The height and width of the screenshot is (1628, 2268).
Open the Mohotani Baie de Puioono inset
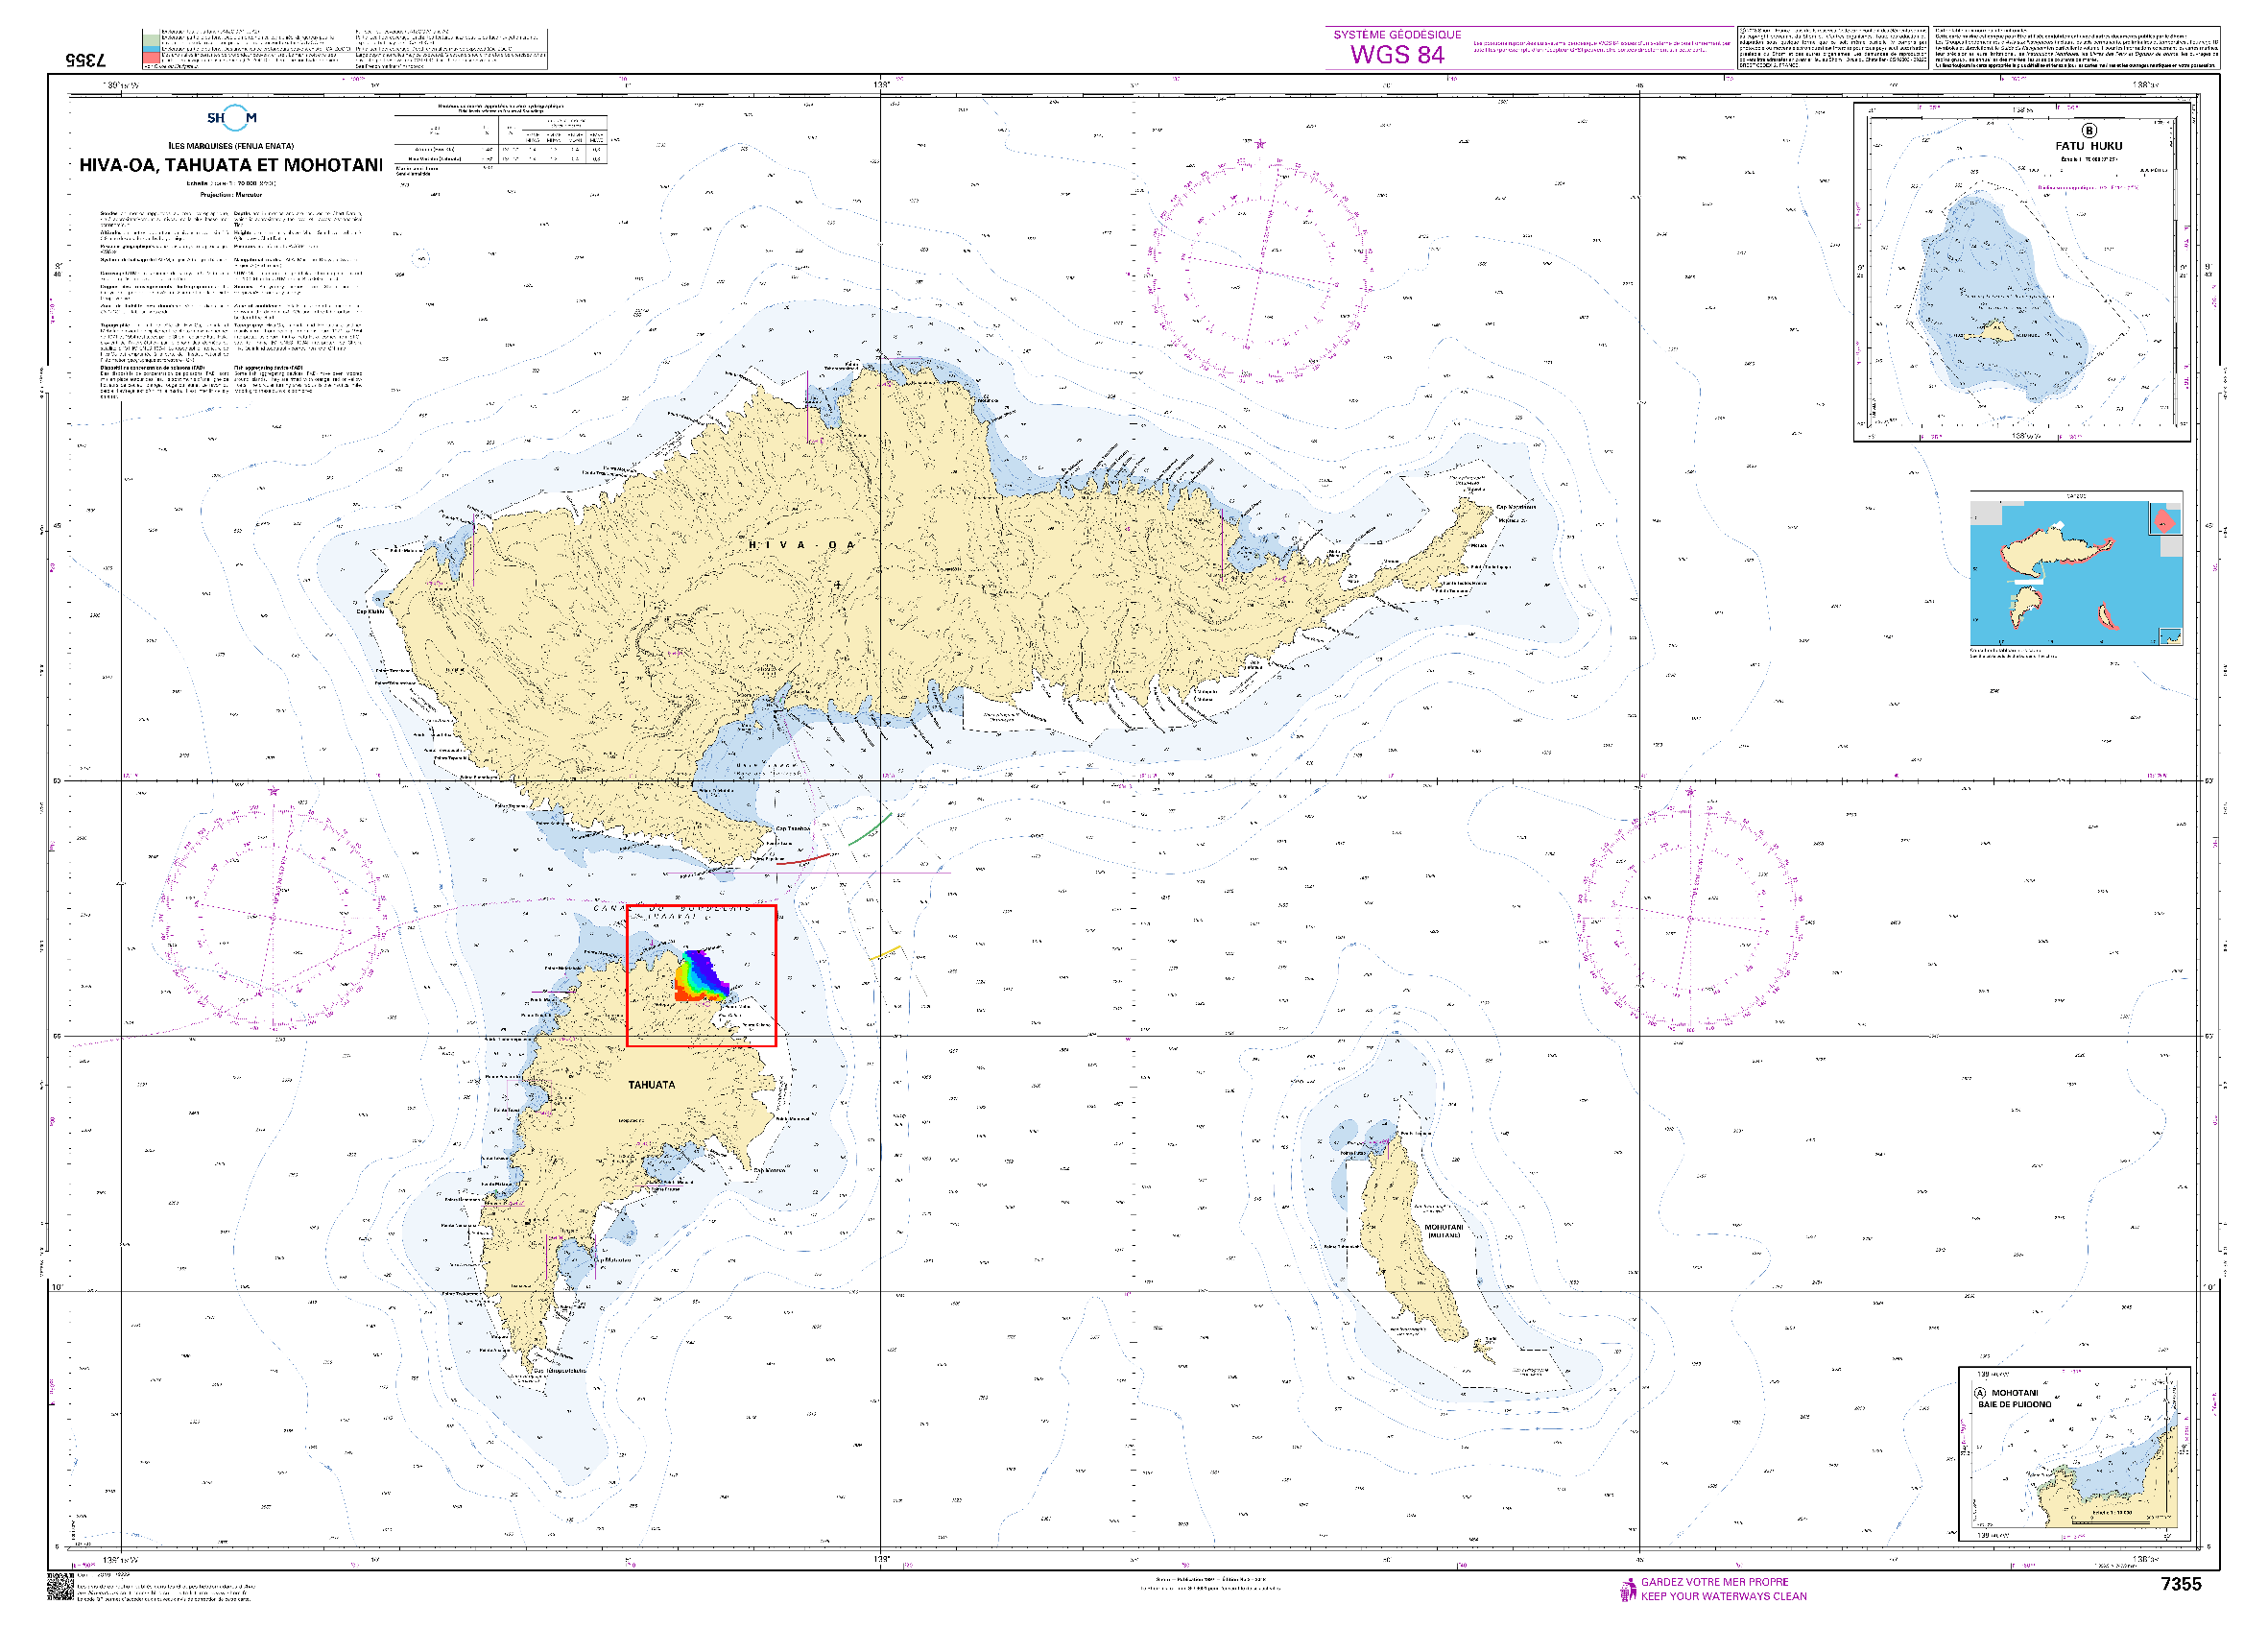click(x=2074, y=1454)
